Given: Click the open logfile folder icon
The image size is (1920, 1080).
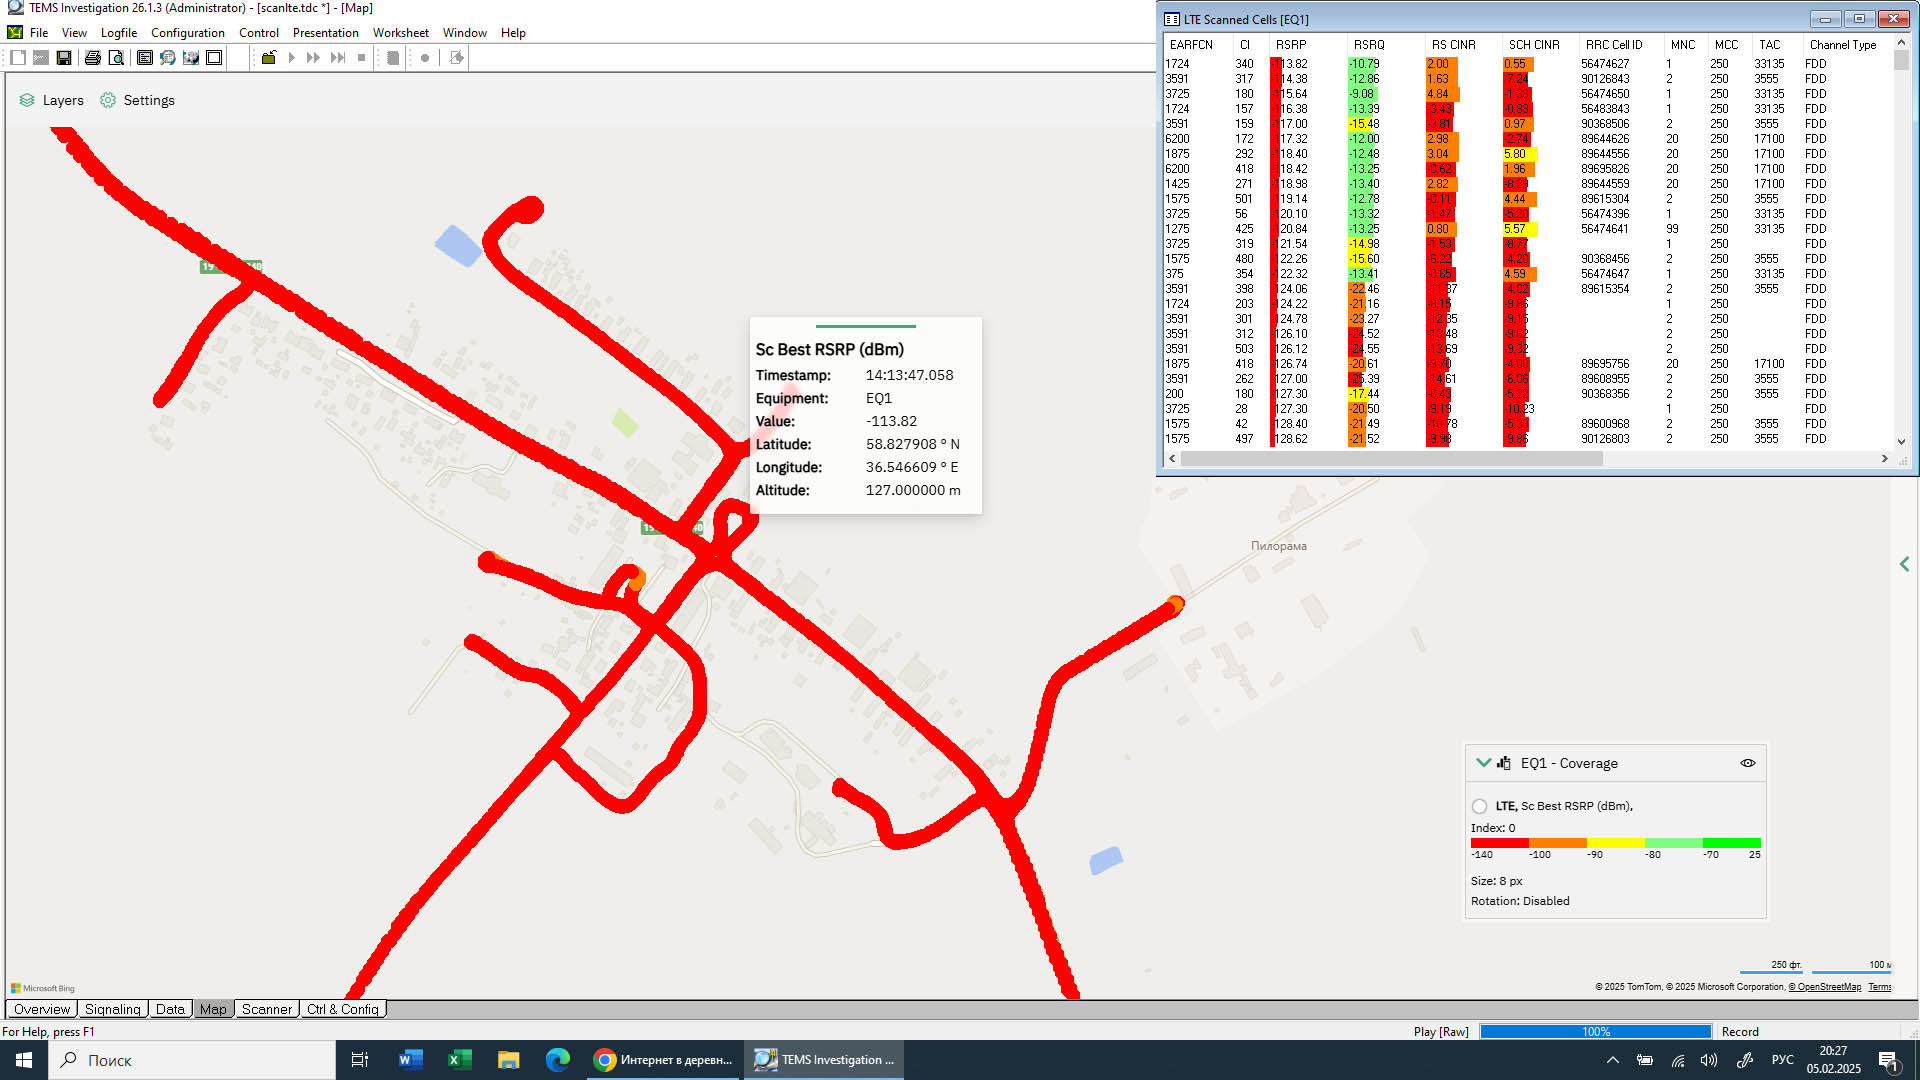Looking at the screenshot, I should [x=268, y=58].
